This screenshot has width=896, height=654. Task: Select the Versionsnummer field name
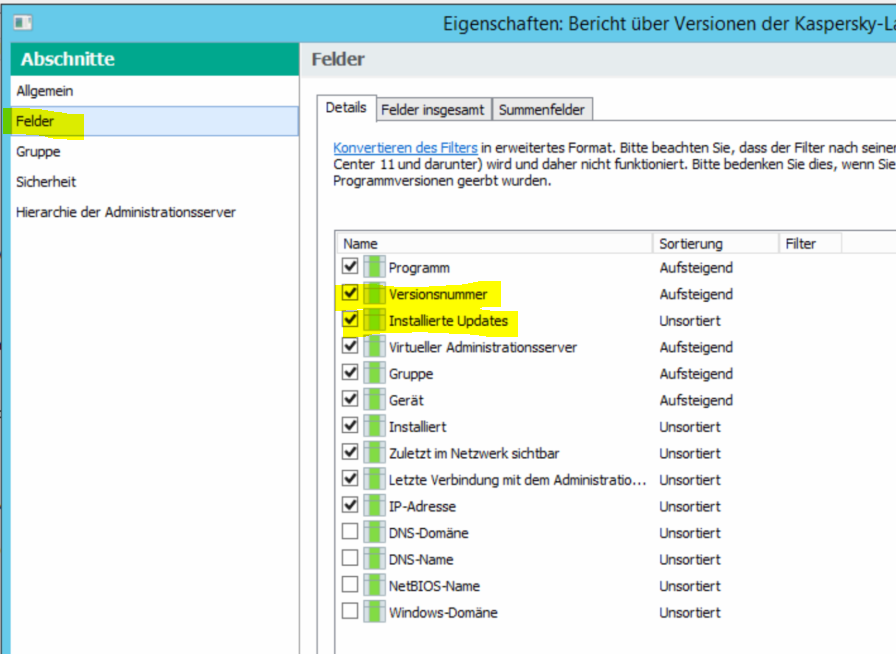pyautogui.click(x=438, y=294)
